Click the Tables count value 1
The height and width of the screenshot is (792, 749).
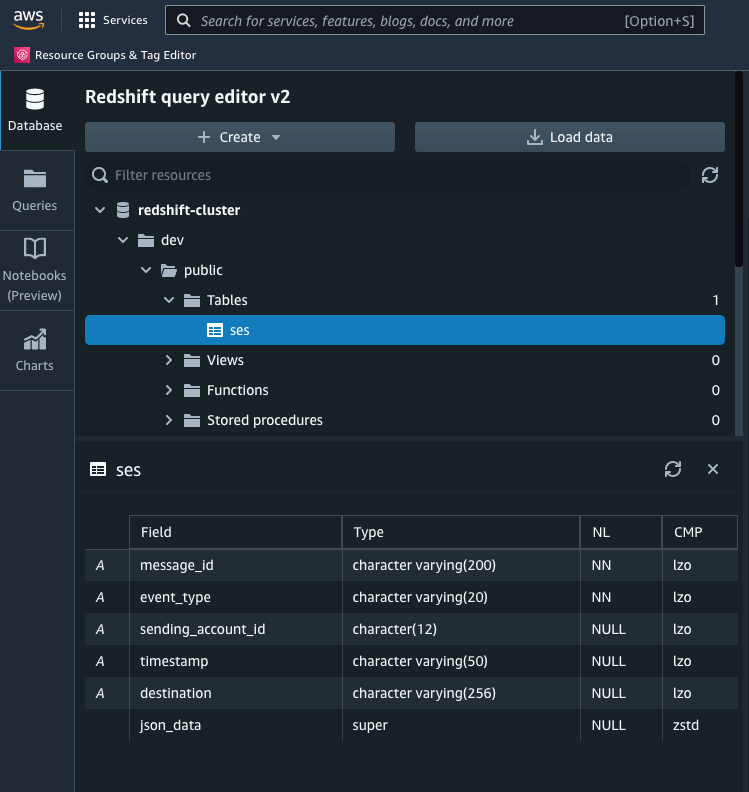(716, 301)
